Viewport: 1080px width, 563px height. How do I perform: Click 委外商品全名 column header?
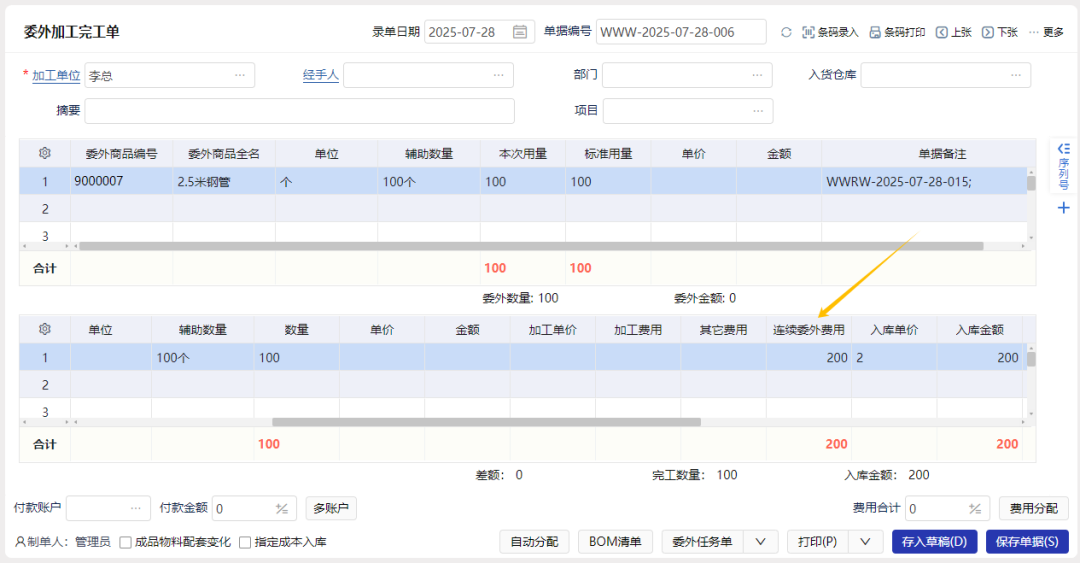[224, 154]
